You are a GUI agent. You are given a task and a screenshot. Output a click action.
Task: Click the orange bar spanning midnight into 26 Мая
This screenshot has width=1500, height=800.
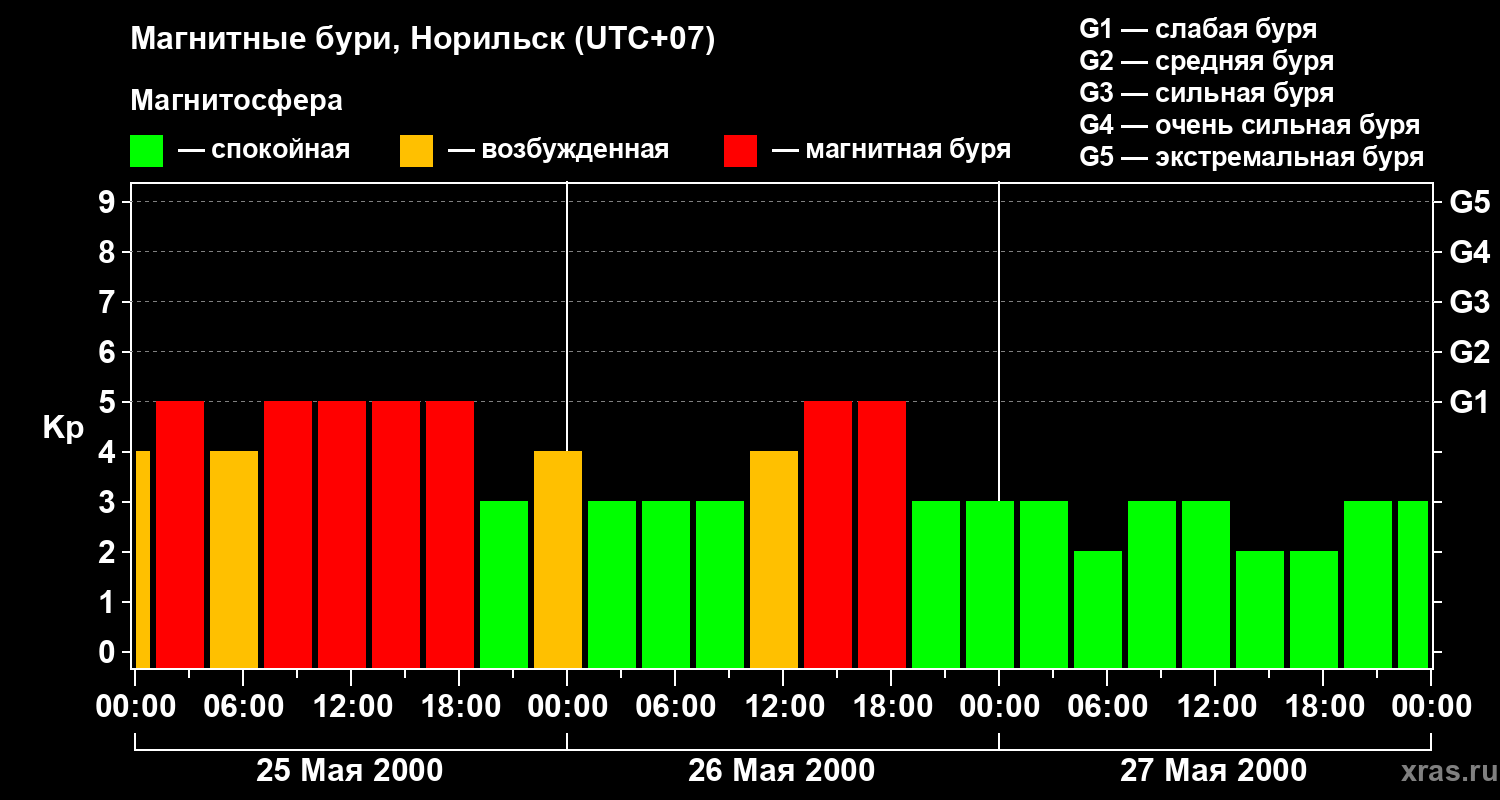coord(558,559)
